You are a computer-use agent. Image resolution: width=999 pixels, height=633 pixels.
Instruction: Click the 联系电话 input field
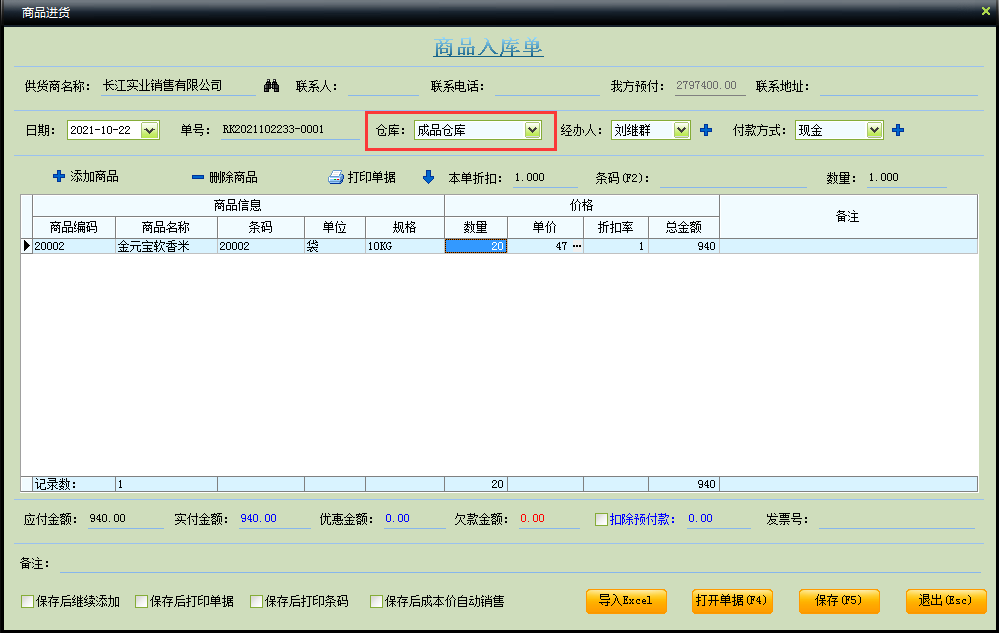[547, 87]
